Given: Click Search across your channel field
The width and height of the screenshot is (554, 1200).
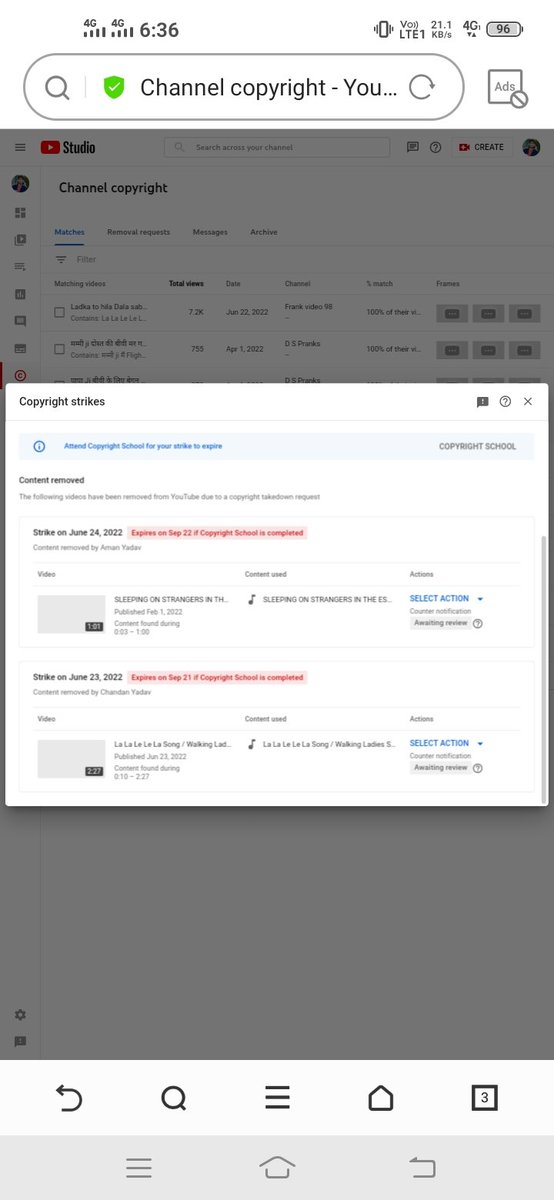Looking at the screenshot, I should pos(277,147).
